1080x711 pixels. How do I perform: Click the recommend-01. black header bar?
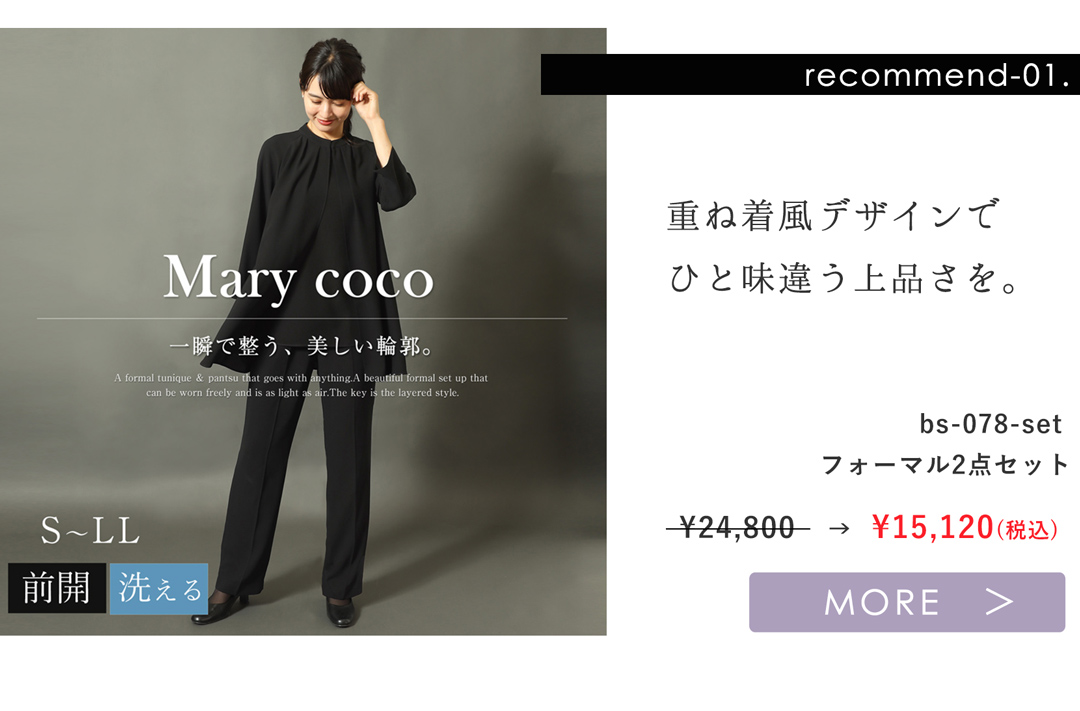810,74
